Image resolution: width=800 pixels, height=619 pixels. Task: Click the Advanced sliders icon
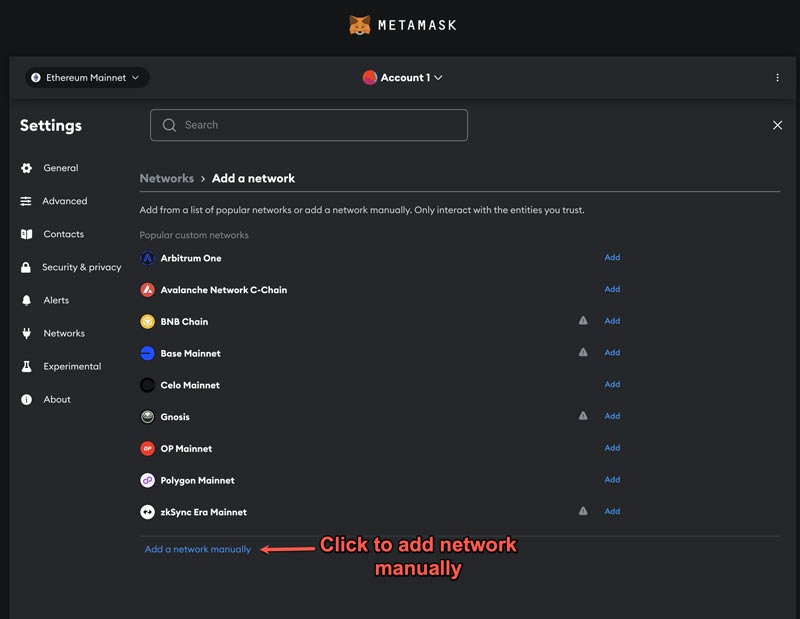(26, 201)
